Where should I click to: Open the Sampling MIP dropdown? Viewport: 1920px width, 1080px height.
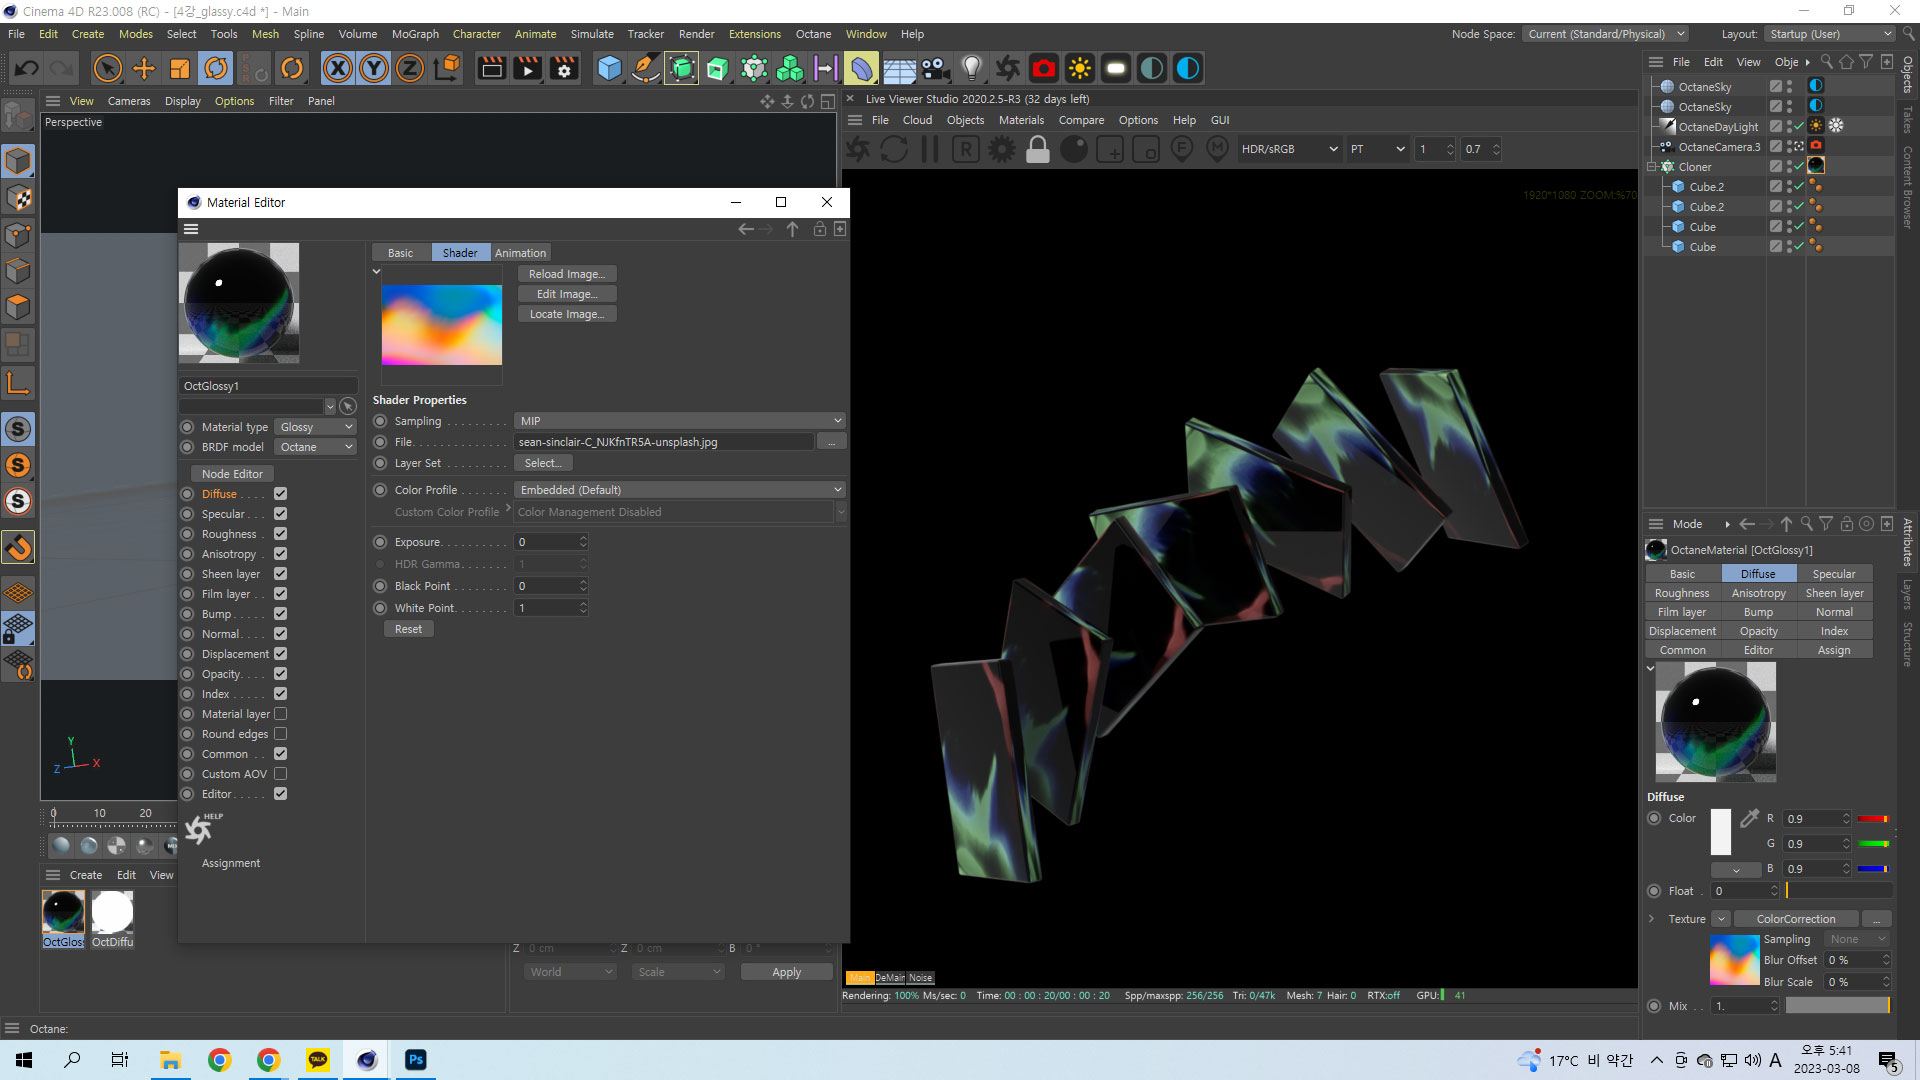click(x=680, y=421)
